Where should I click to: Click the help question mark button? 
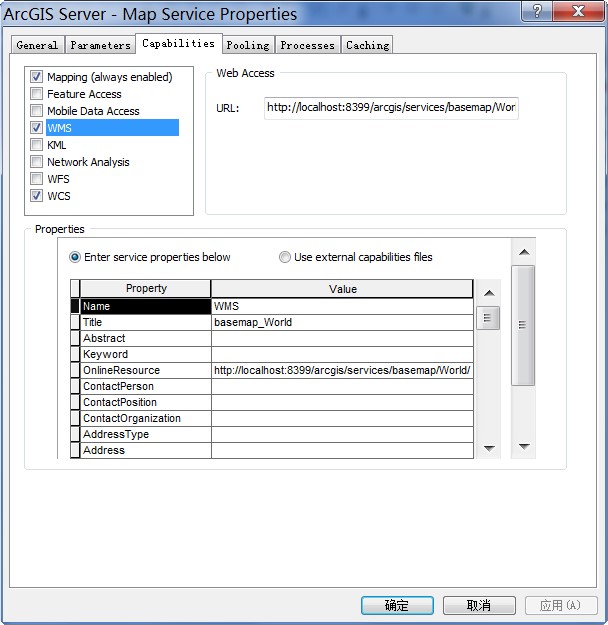click(538, 12)
